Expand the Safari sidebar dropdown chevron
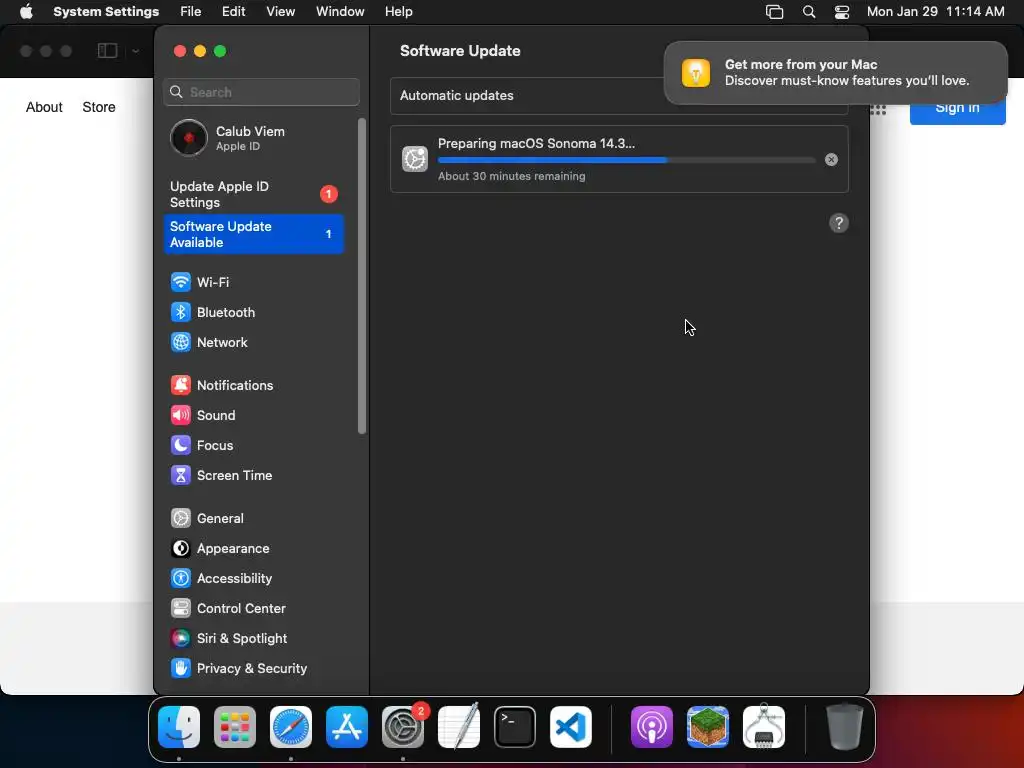The width and height of the screenshot is (1024, 768). click(135, 51)
